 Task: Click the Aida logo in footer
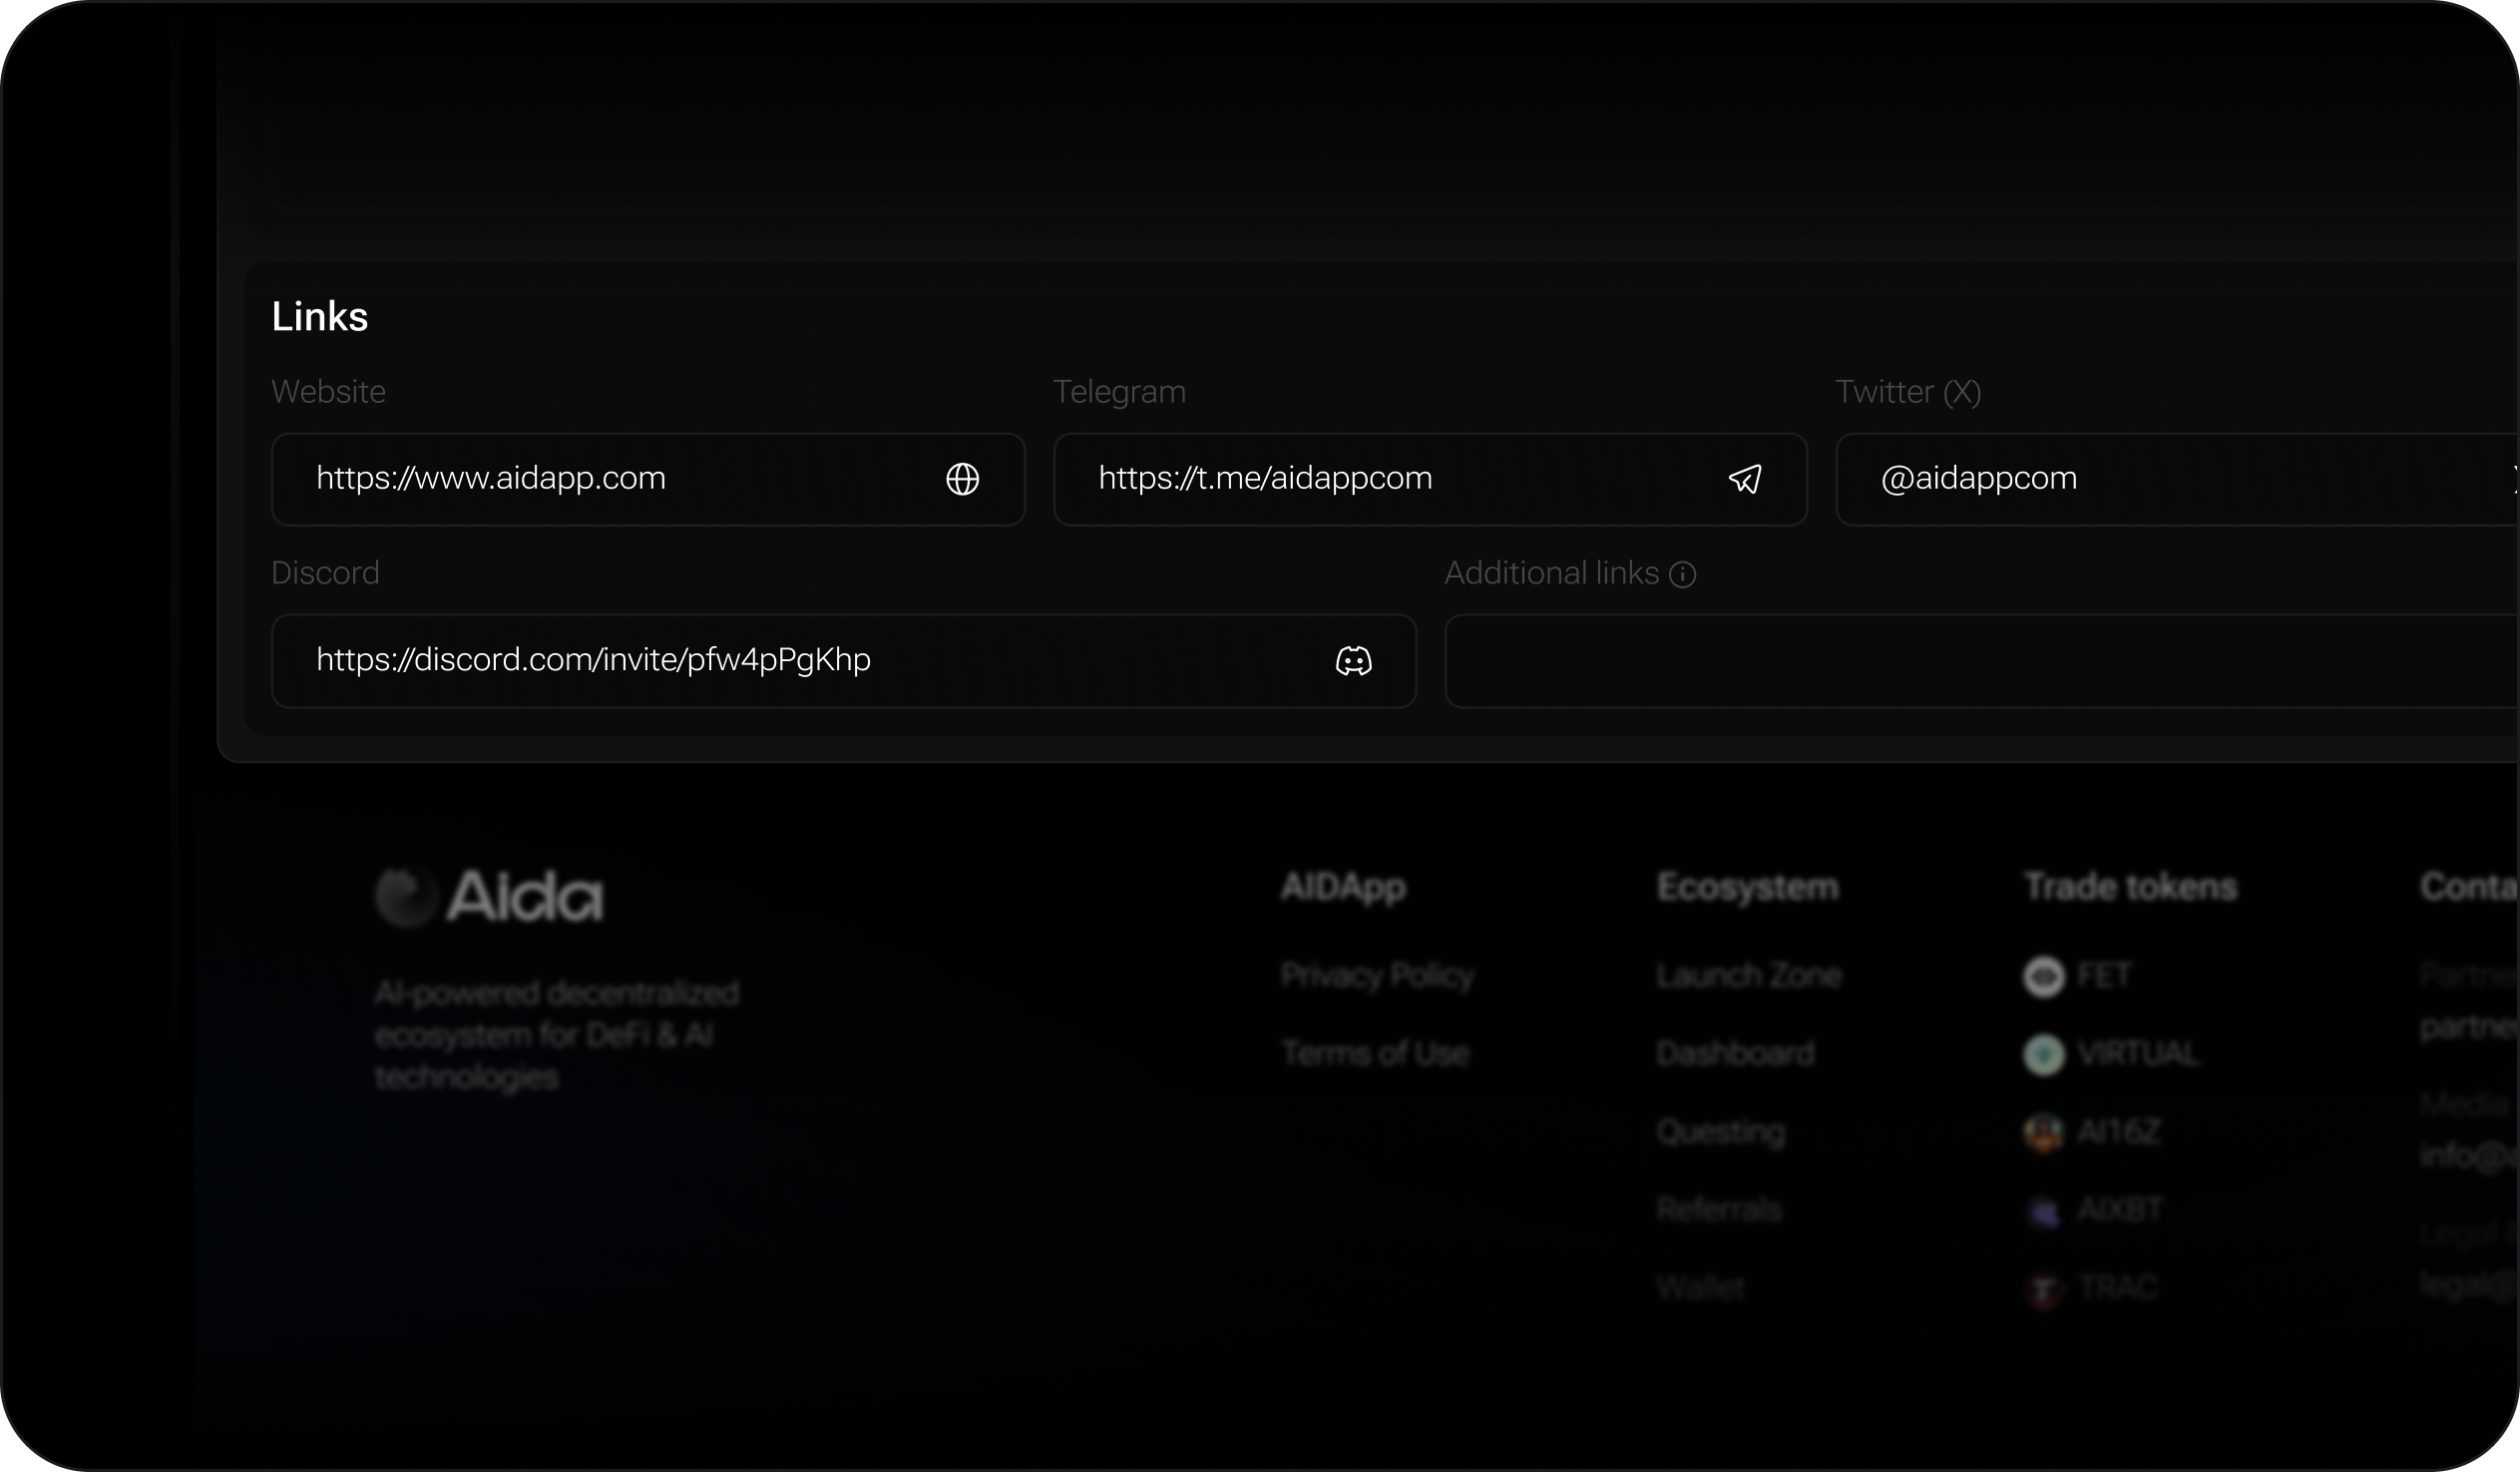[x=489, y=896]
